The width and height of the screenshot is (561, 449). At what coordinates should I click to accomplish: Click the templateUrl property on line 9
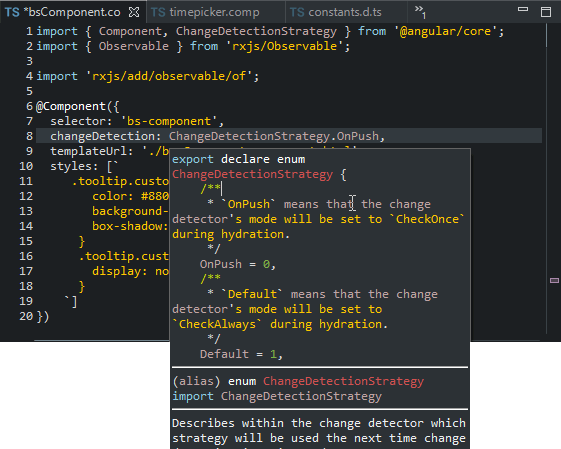88,151
